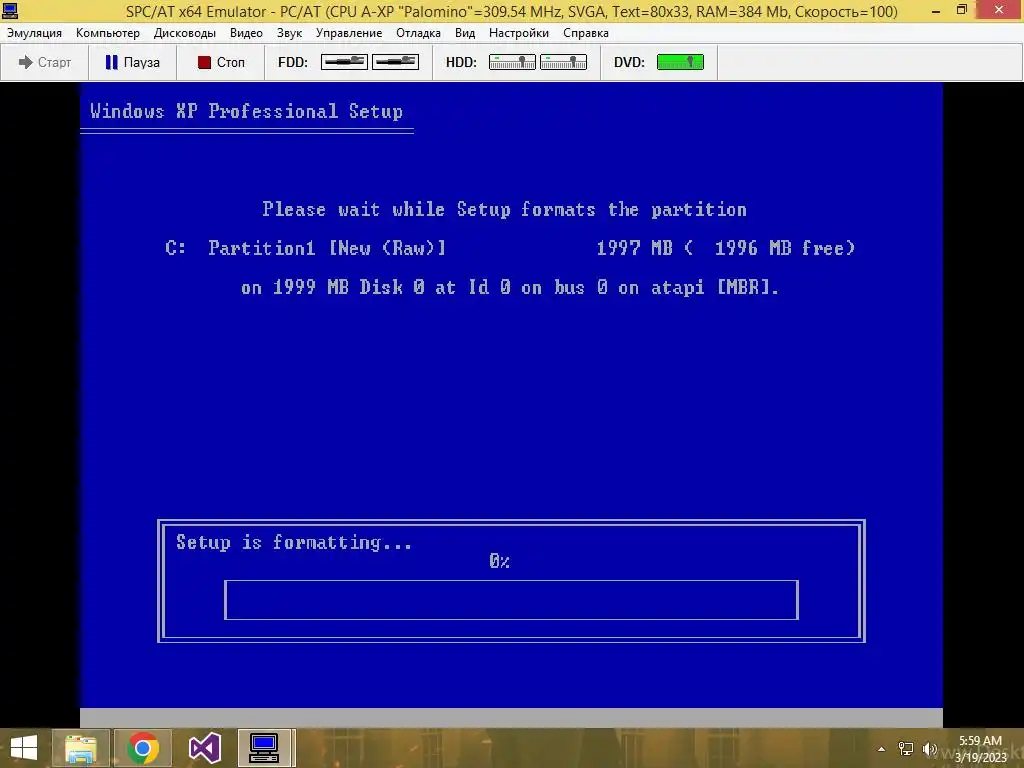1024x768 pixels.
Task: Click the second HDD drive icon
Action: (563, 62)
